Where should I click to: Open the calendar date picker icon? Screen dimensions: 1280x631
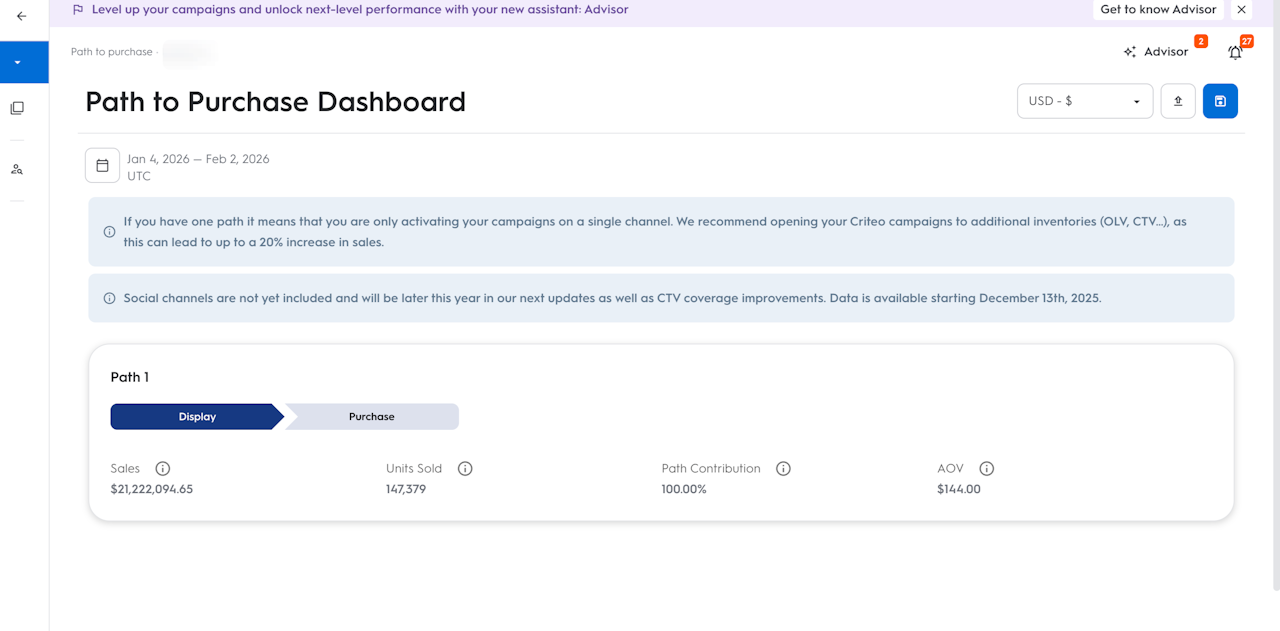click(x=102, y=166)
